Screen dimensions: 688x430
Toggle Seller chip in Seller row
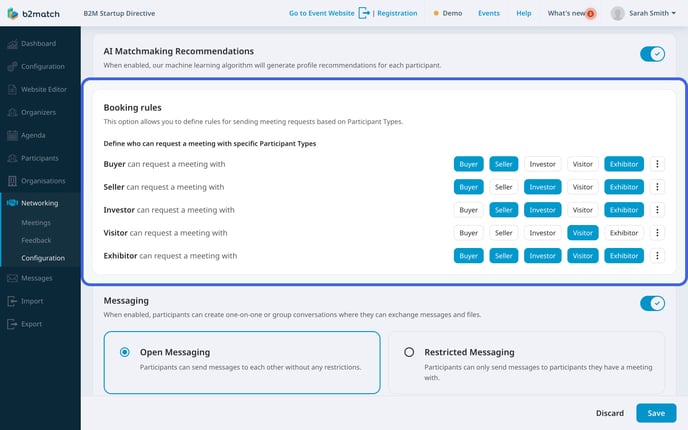tap(503, 187)
